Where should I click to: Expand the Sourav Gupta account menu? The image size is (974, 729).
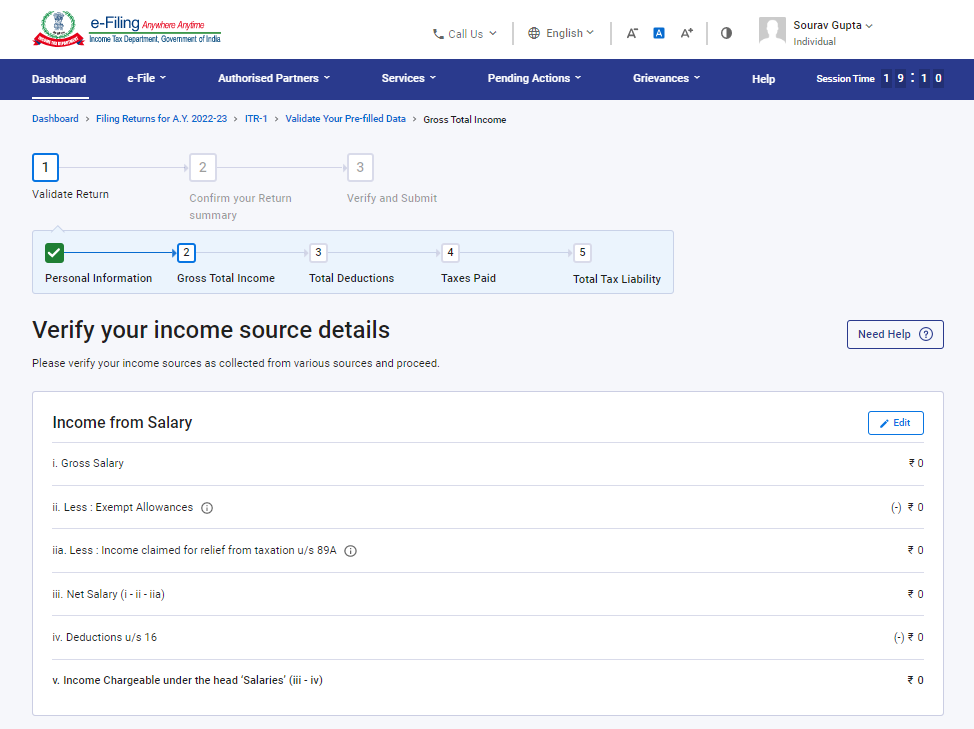point(833,25)
